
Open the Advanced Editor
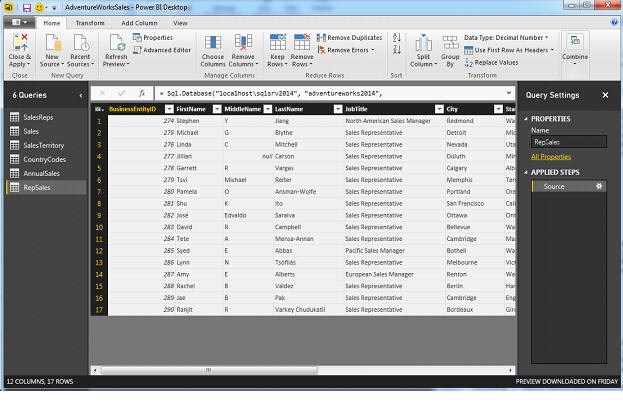(x=162, y=50)
